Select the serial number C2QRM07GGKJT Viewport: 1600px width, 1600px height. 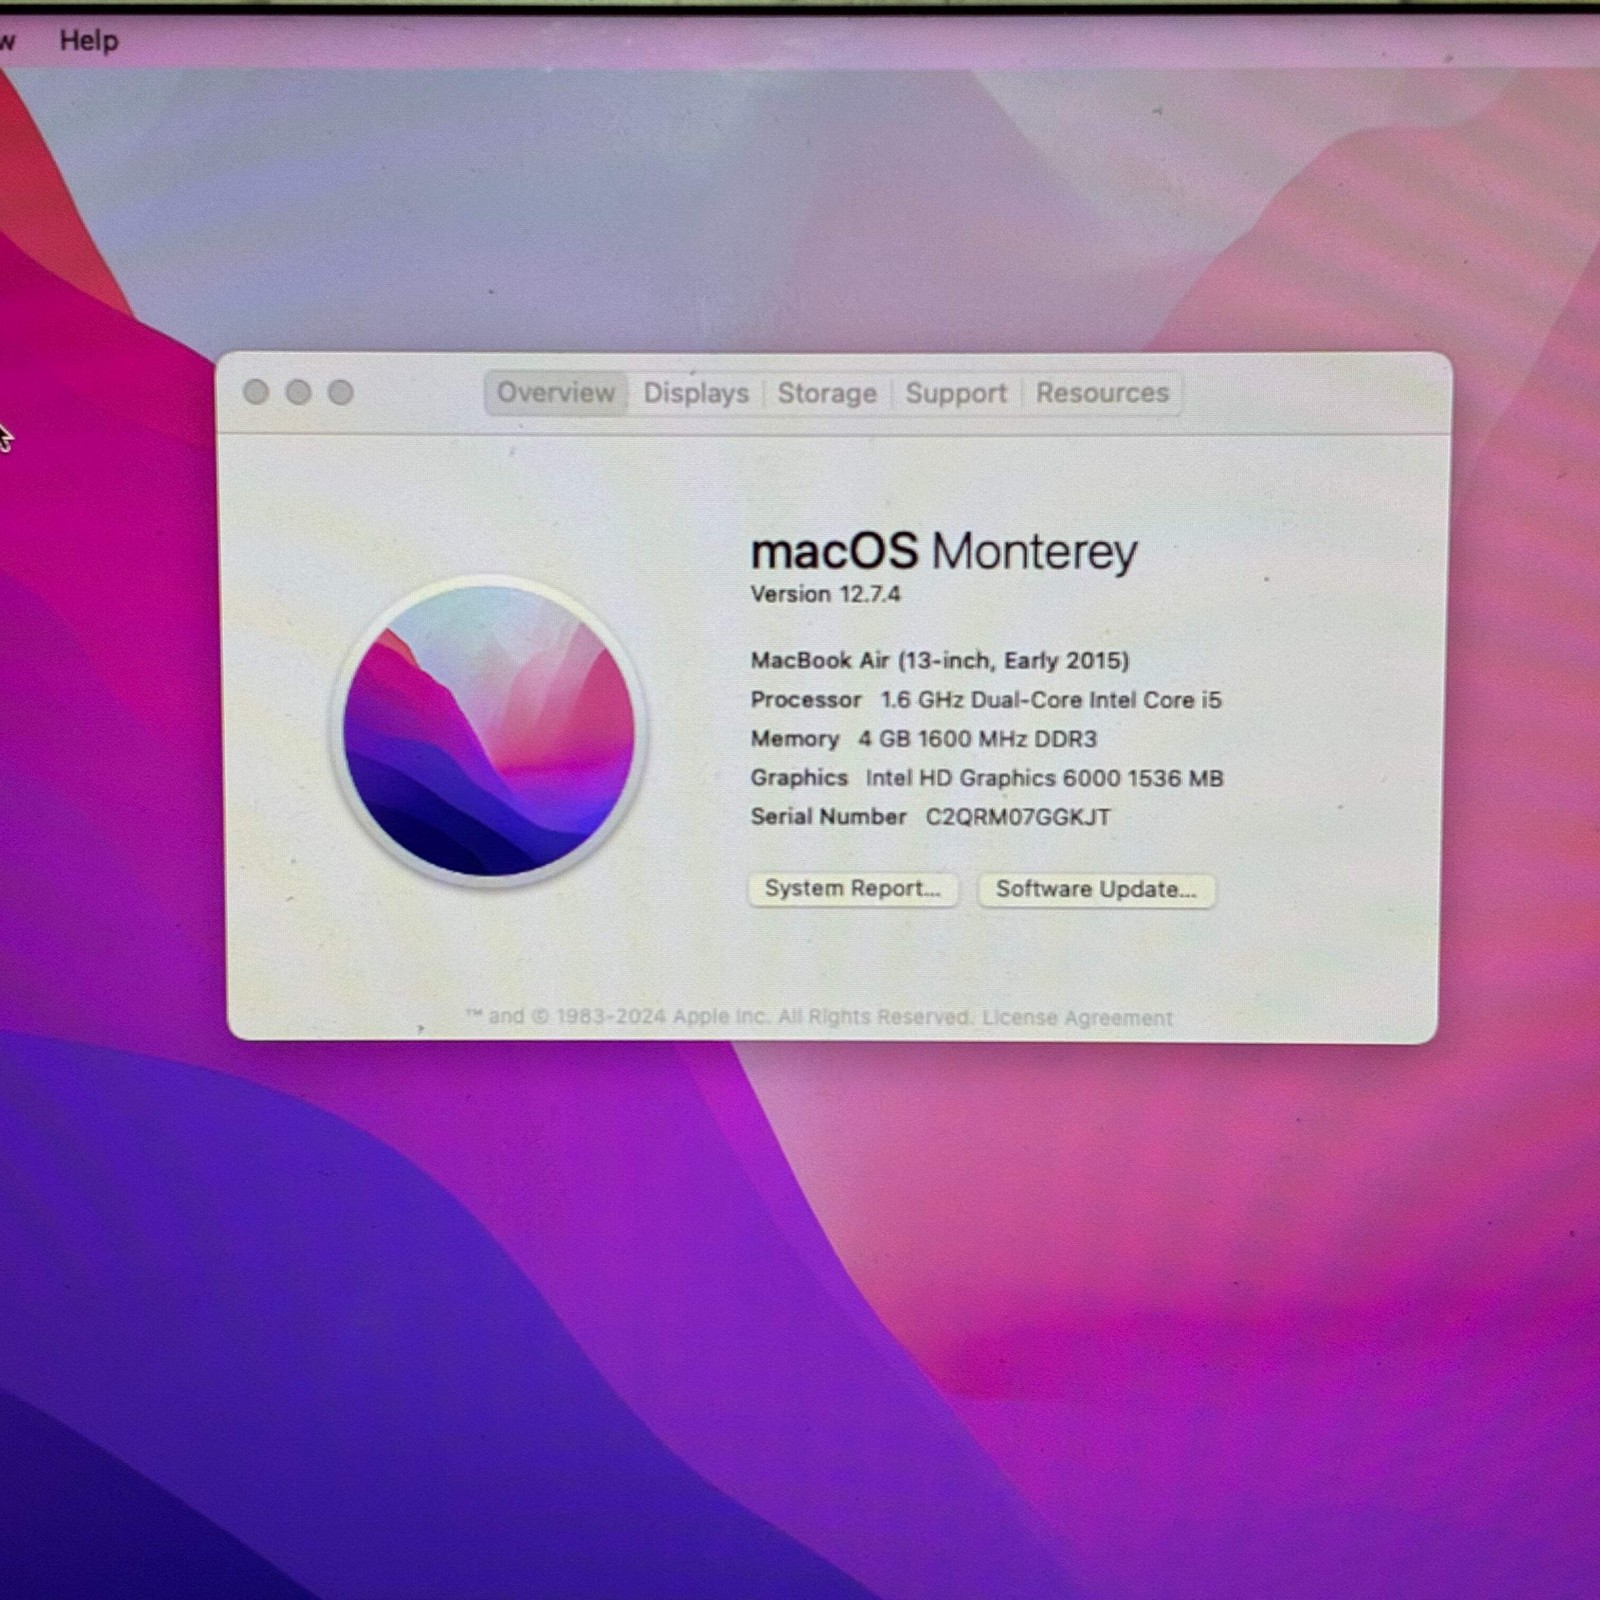click(1018, 817)
